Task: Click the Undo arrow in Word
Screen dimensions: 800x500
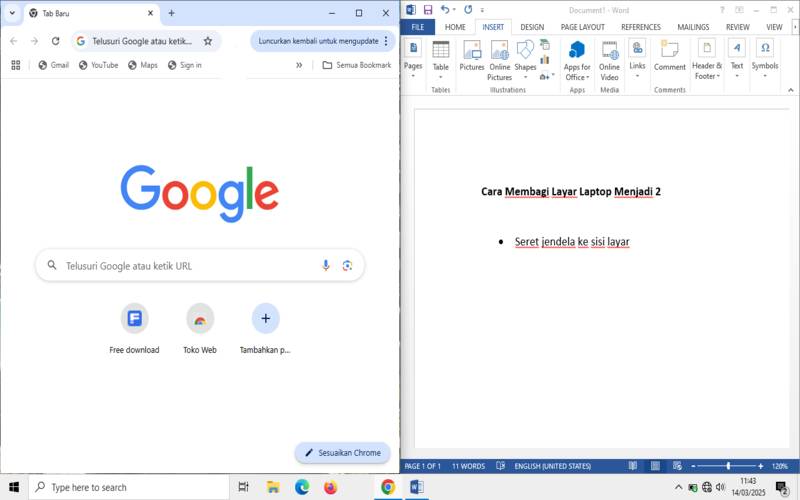Action: (x=445, y=10)
